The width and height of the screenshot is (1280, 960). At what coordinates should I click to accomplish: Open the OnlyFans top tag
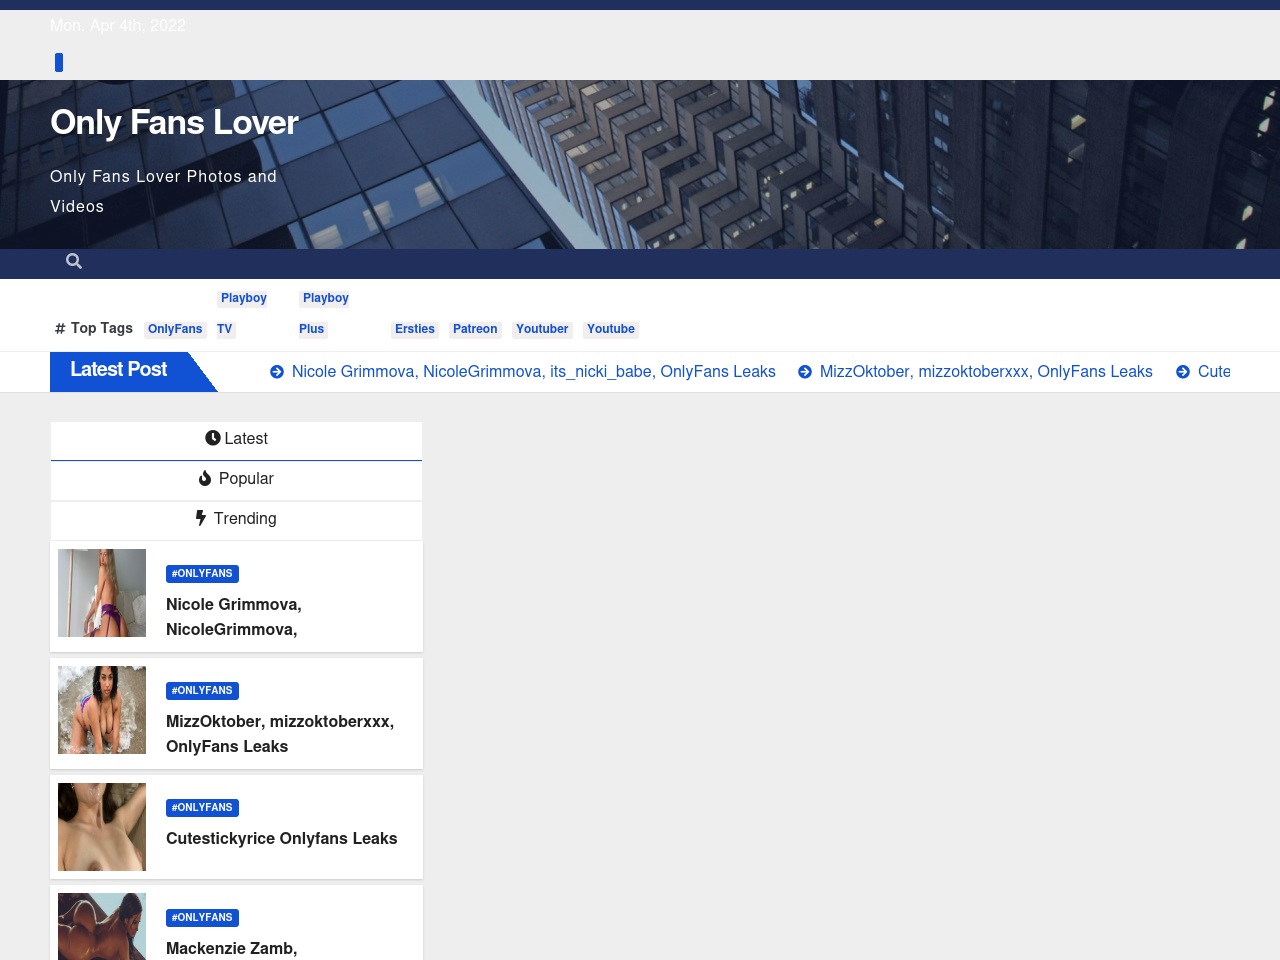pyautogui.click(x=175, y=329)
